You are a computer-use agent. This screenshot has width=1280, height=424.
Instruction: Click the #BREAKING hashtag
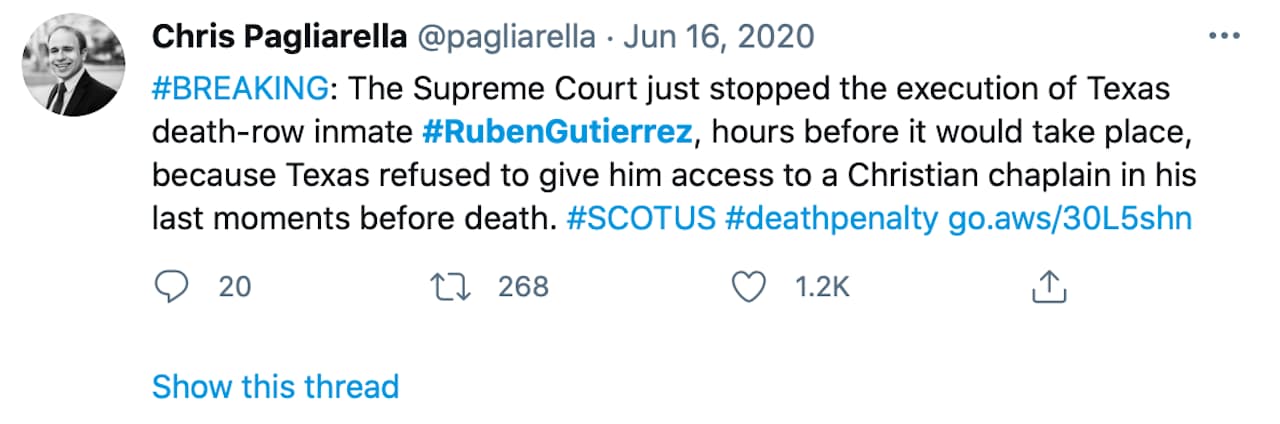[x=239, y=88]
